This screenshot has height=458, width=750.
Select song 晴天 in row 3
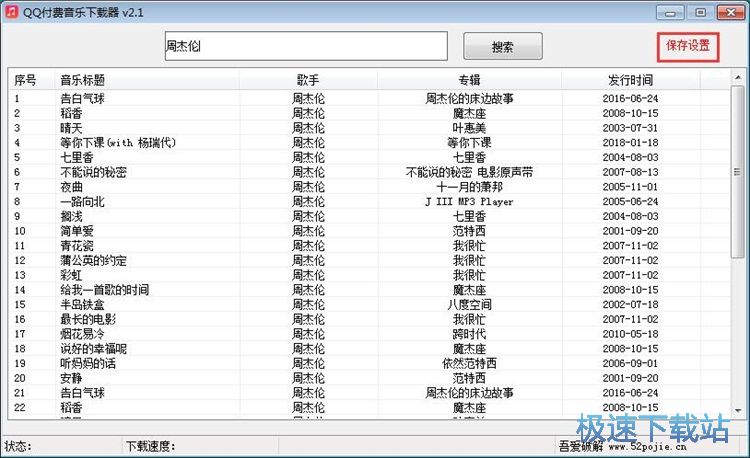(x=71, y=128)
